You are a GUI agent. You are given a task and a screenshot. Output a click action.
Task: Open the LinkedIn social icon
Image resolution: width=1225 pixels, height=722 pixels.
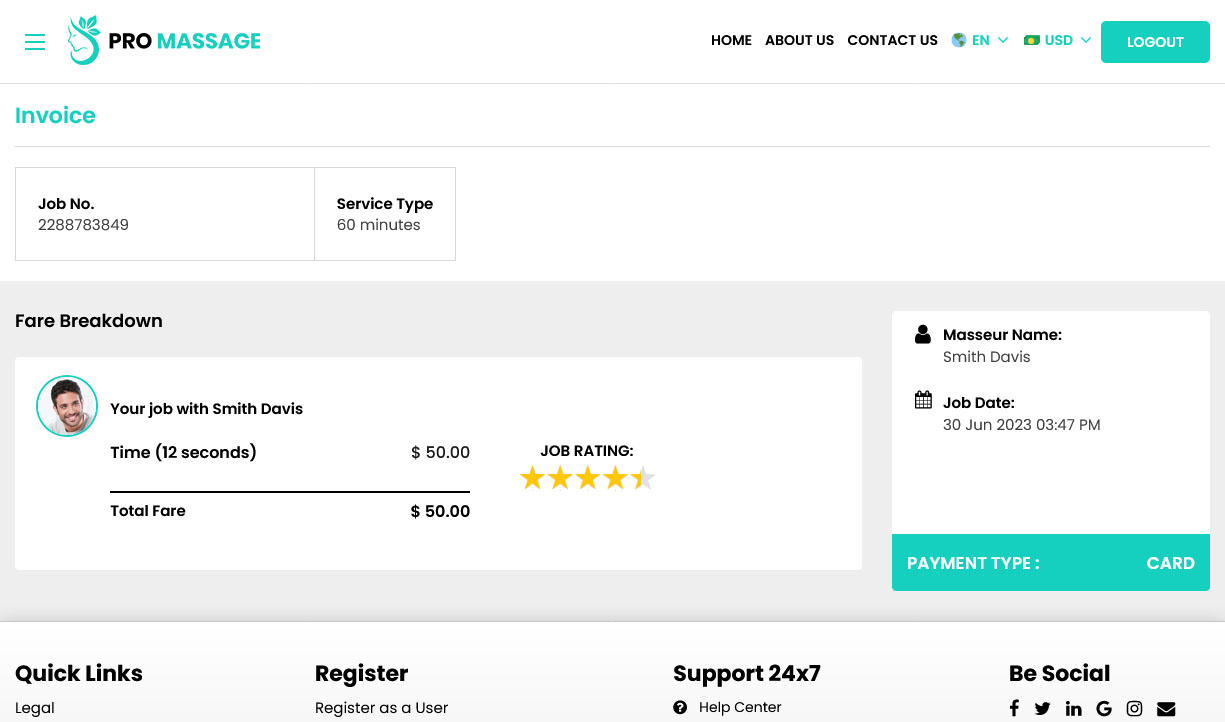click(1074, 708)
